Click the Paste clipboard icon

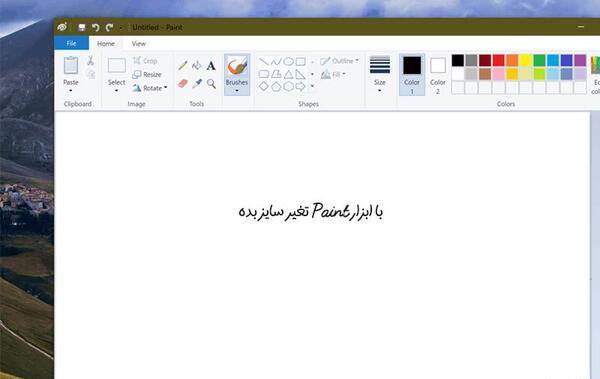(x=71, y=65)
